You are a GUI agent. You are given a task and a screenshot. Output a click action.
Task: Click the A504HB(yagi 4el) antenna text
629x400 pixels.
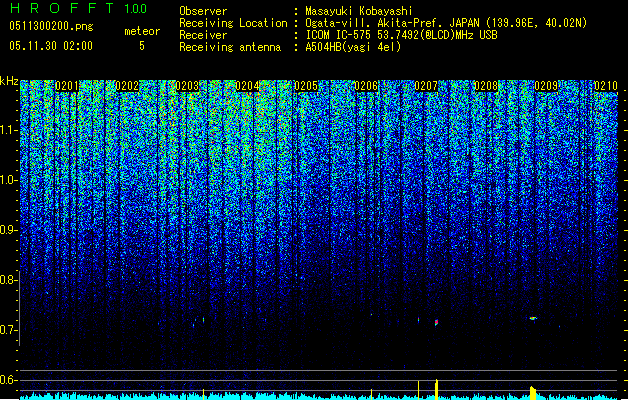pos(353,47)
